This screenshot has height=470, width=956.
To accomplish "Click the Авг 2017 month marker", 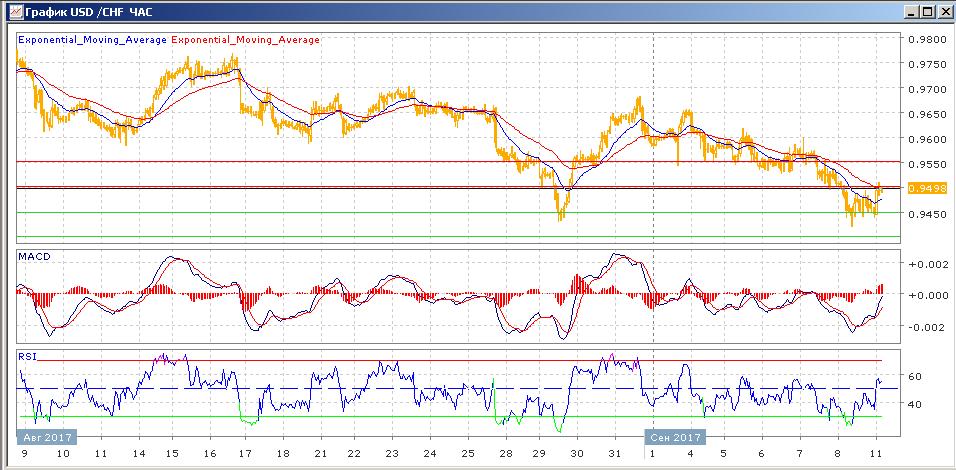I will tap(46, 437).
